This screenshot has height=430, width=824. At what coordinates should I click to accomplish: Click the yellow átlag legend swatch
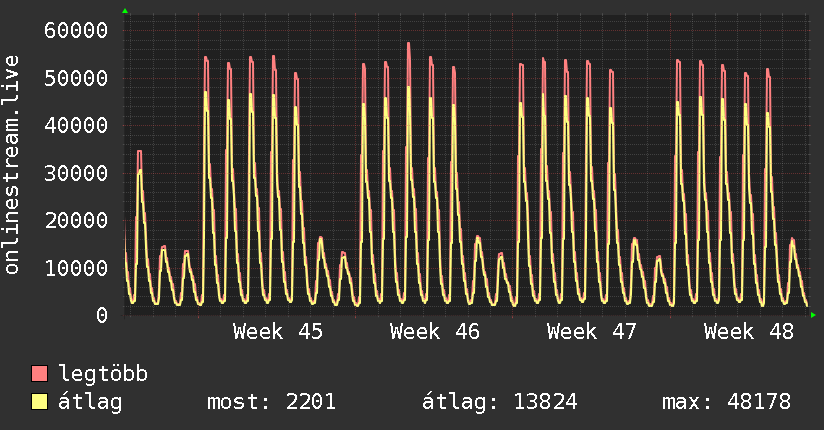tap(39, 402)
